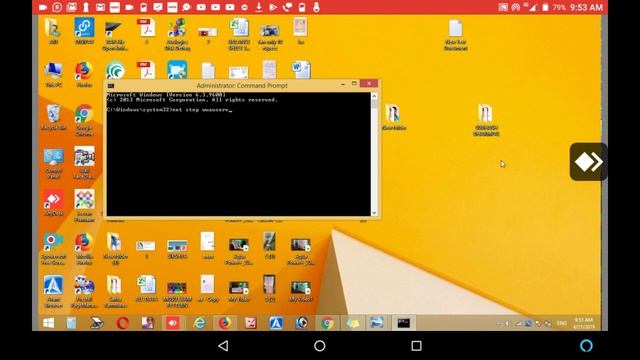Viewport: 640px width, 360px height.
Task: Click the Command Prompt scrollbar up arrow
Action: pos(374,96)
